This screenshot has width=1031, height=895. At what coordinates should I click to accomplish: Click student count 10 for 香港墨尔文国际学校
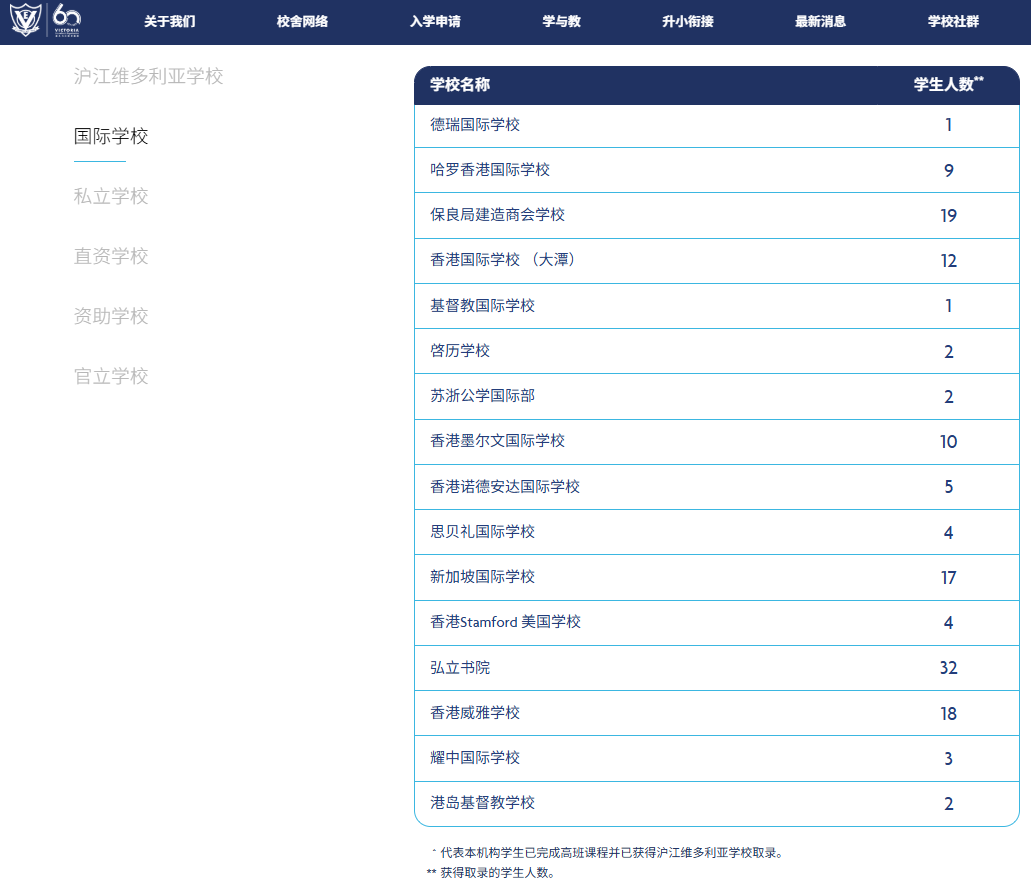point(948,442)
